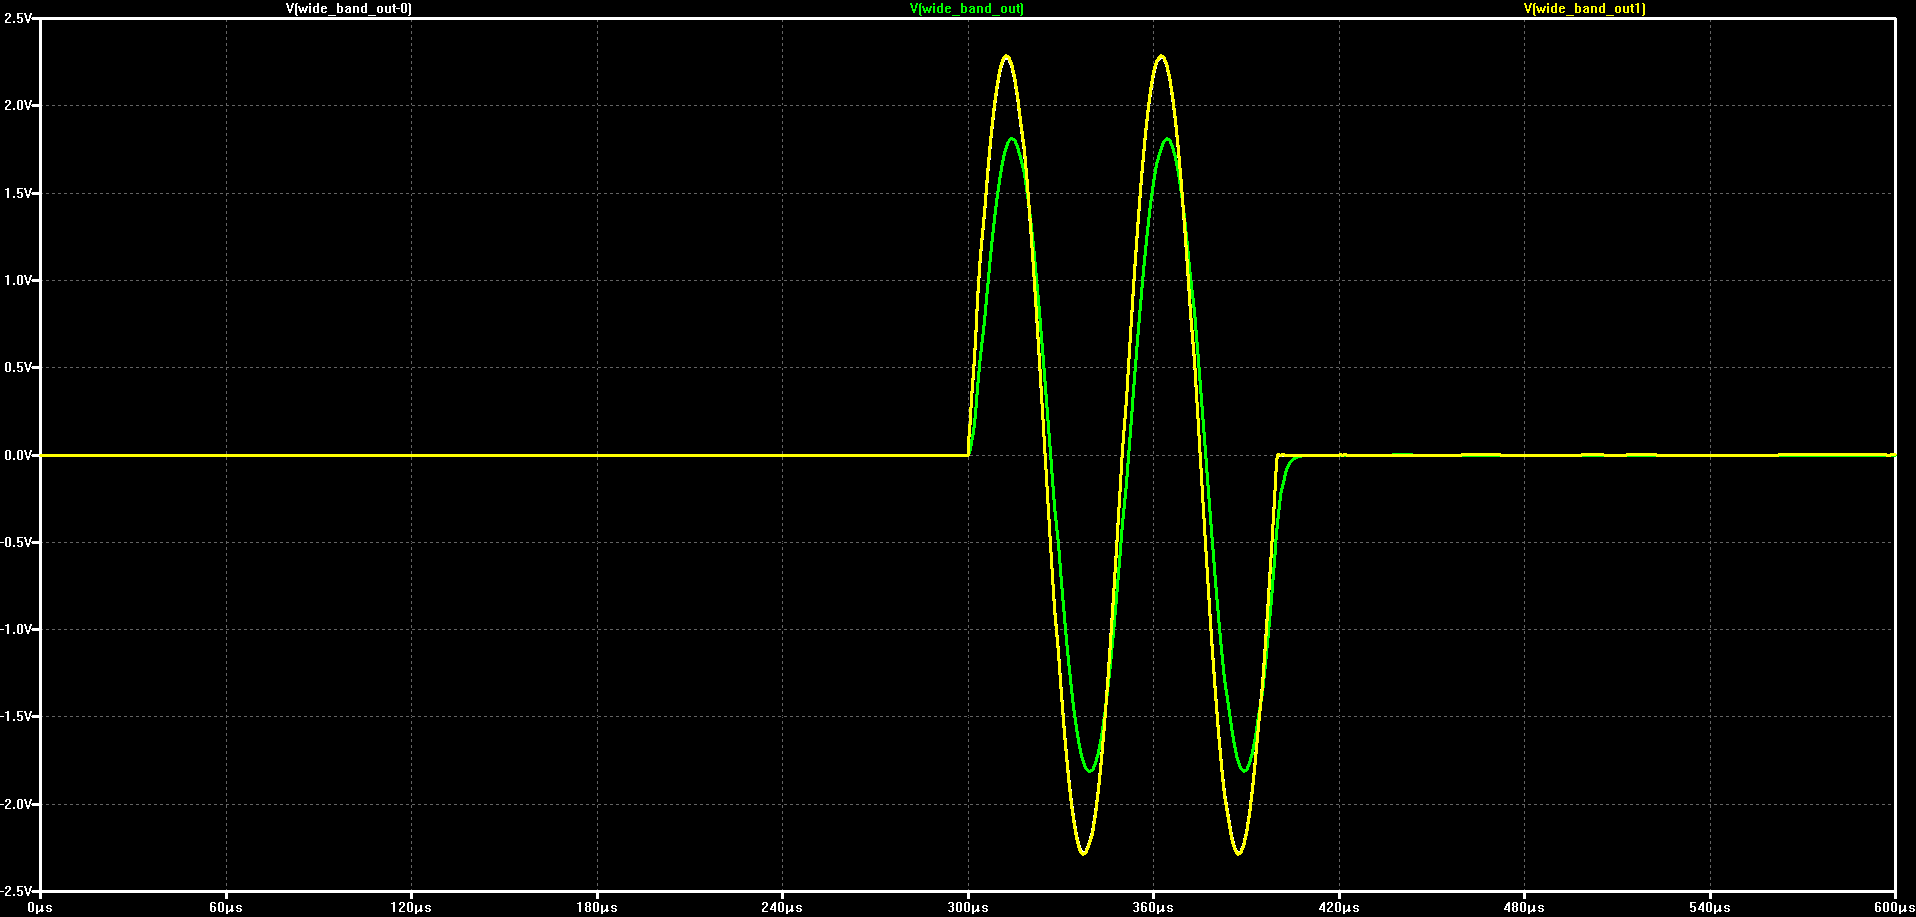Select the 180µs horizontal axis label

point(597,908)
